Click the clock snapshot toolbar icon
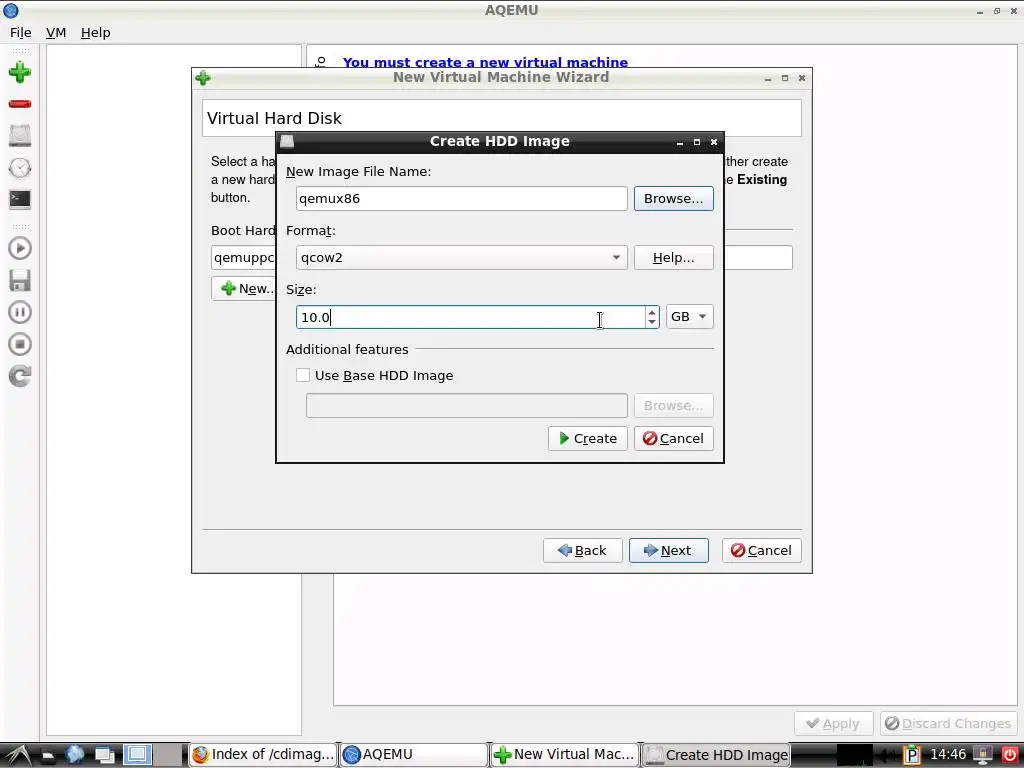Image resolution: width=1024 pixels, height=768 pixels. (x=20, y=168)
